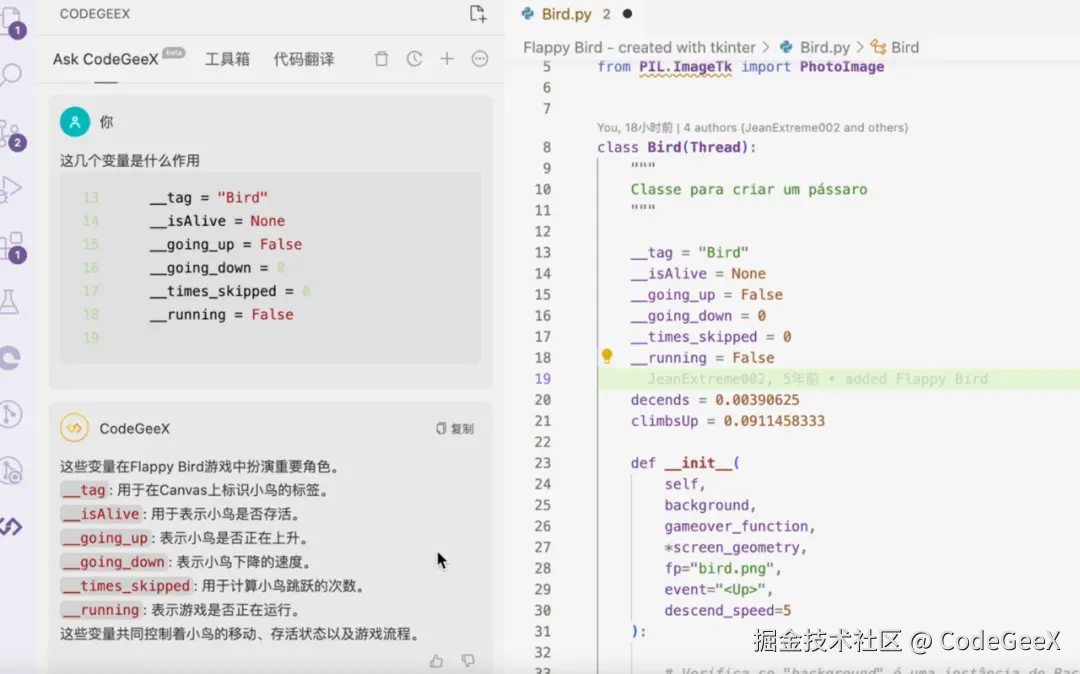The width and height of the screenshot is (1080, 674).
Task: Click 'gameover_function,' parameter line
Action: [x=740, y=527]
